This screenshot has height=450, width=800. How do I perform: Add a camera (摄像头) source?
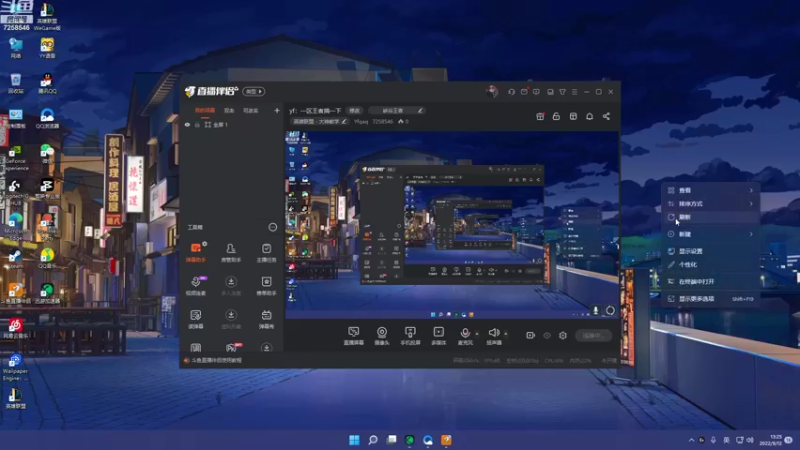click(x=382, y=336)
